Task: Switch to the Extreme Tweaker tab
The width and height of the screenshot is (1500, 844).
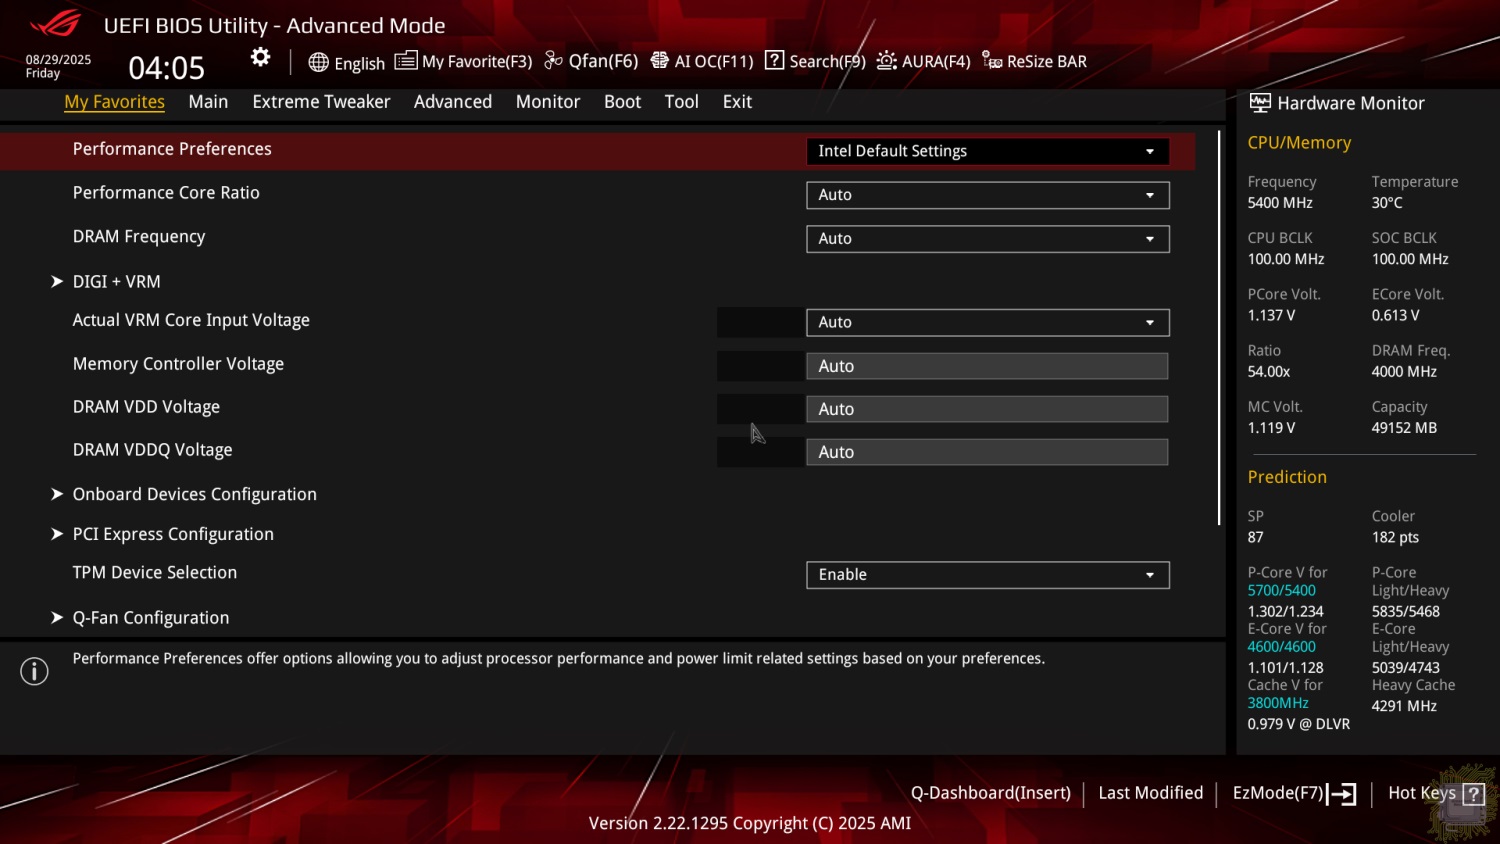Action: tap(321, 102)
